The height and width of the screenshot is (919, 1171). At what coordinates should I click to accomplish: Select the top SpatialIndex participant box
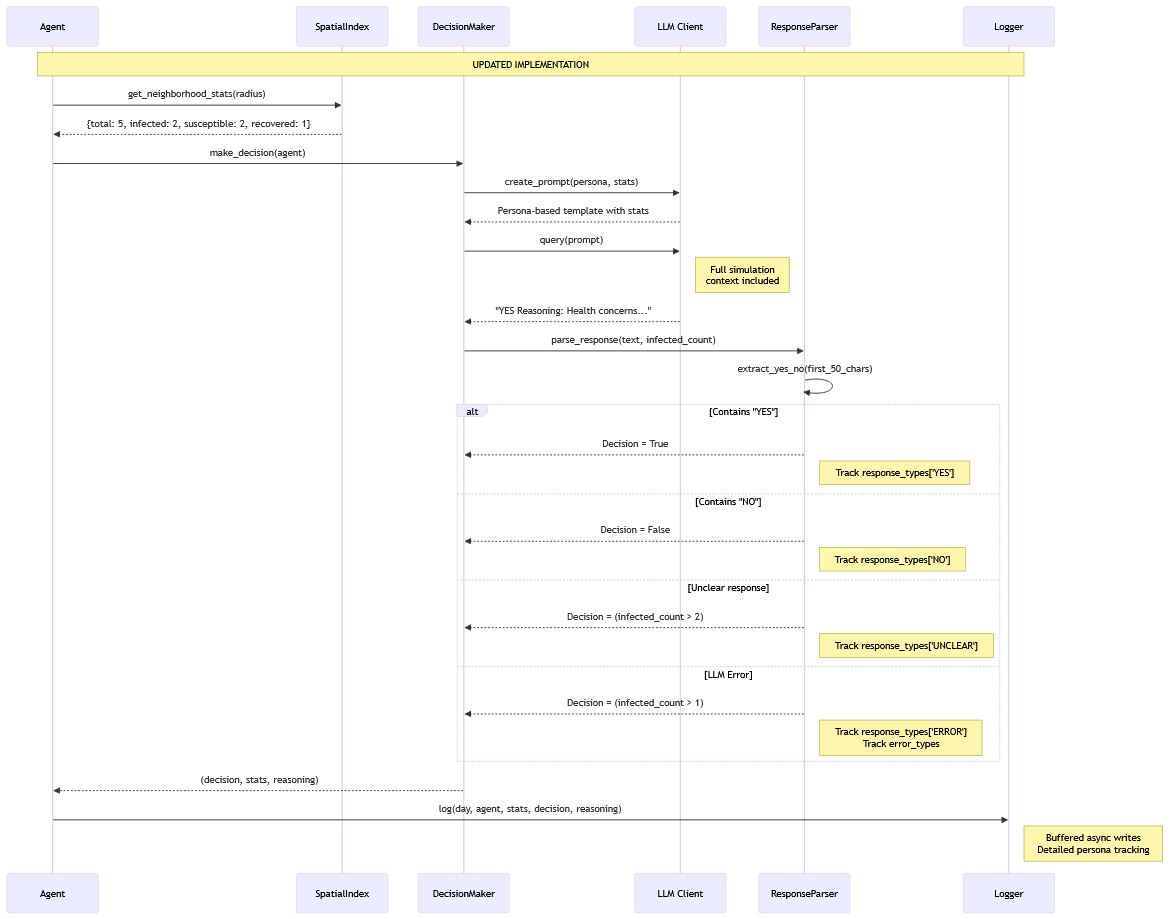341,26
